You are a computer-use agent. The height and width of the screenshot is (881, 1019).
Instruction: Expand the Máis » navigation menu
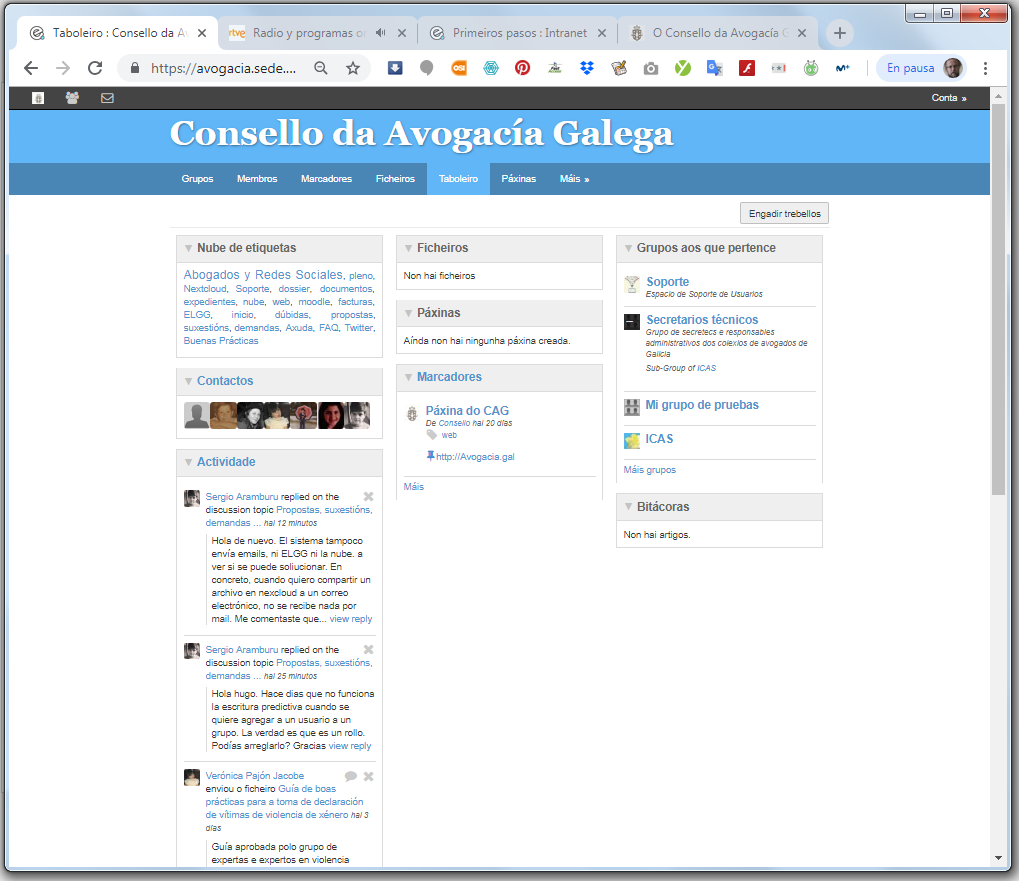pos(574,179)
